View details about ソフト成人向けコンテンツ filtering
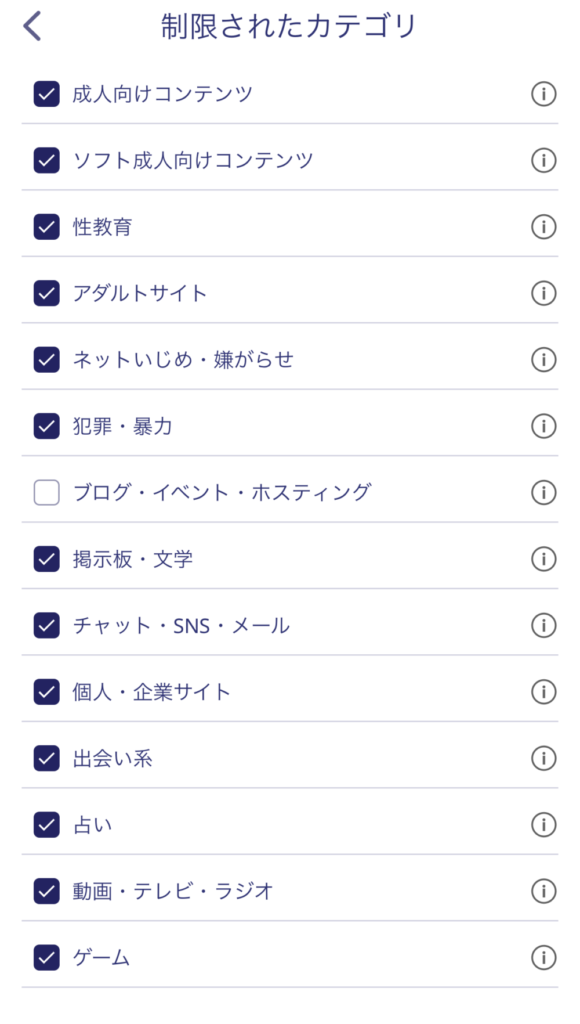 tap(544, 160)
